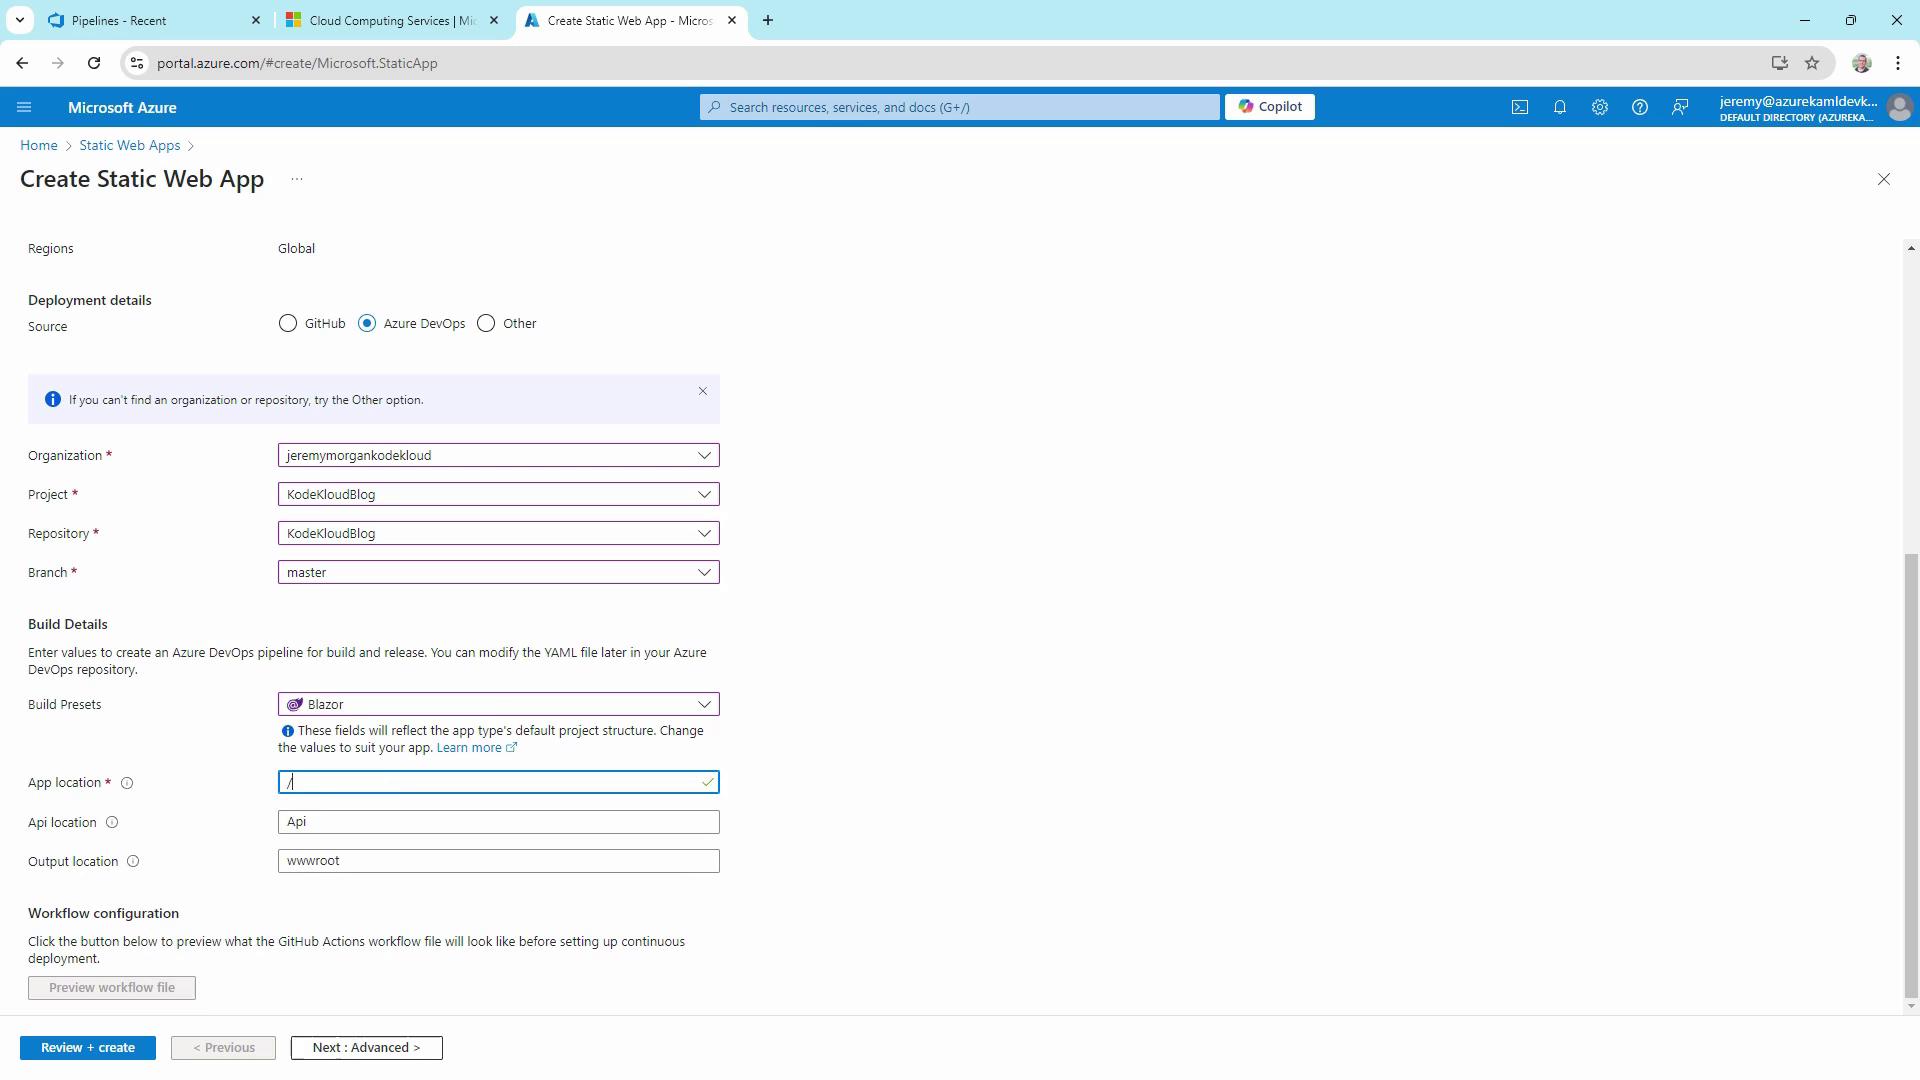Click the Microsoft Azure logo text
Screen dimensions: 1920x1080
(122, 107)
